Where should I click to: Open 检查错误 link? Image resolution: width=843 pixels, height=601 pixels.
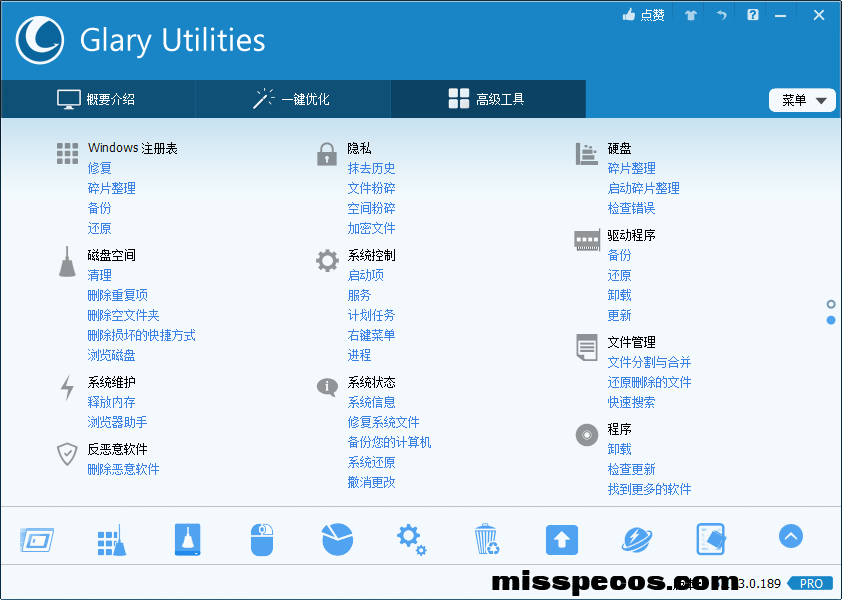(631, 208)
